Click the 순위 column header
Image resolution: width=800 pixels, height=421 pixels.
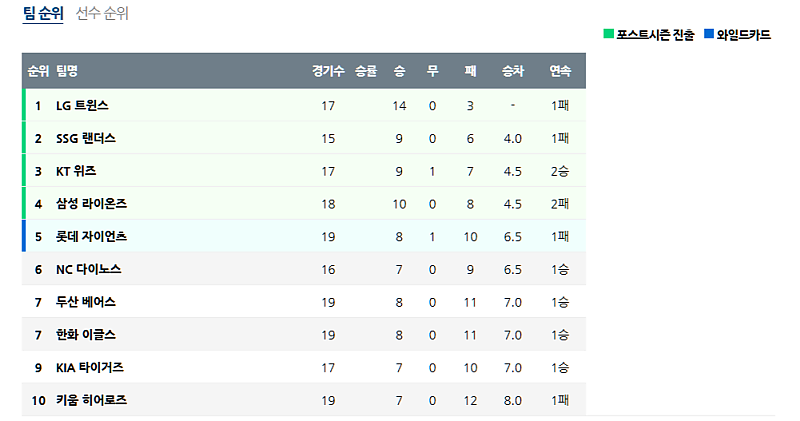38,71
